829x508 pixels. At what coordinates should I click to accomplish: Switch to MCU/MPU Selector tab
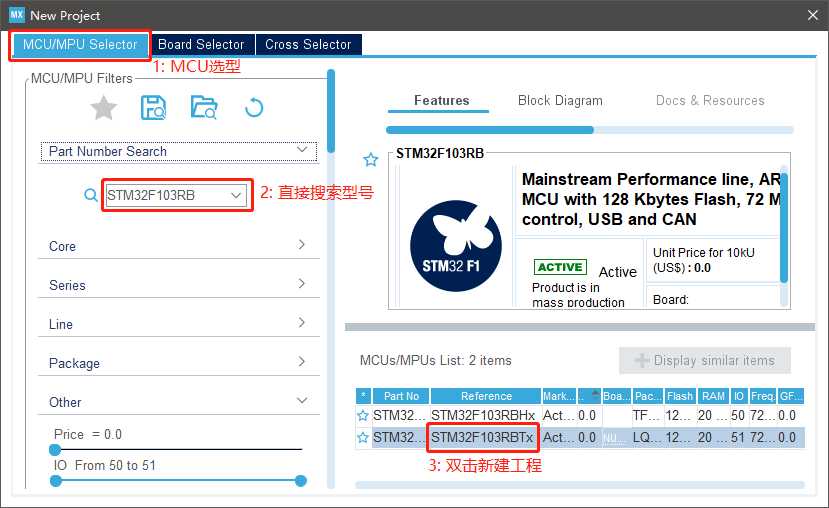(x=80, y=44)
